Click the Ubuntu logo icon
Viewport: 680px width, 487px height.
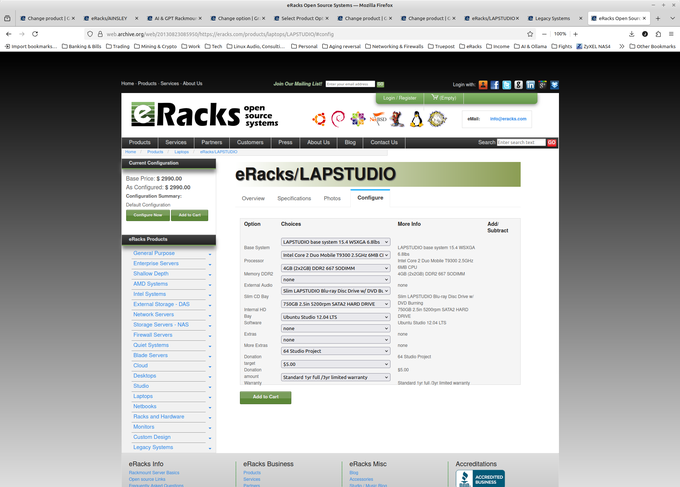[319, 119]
